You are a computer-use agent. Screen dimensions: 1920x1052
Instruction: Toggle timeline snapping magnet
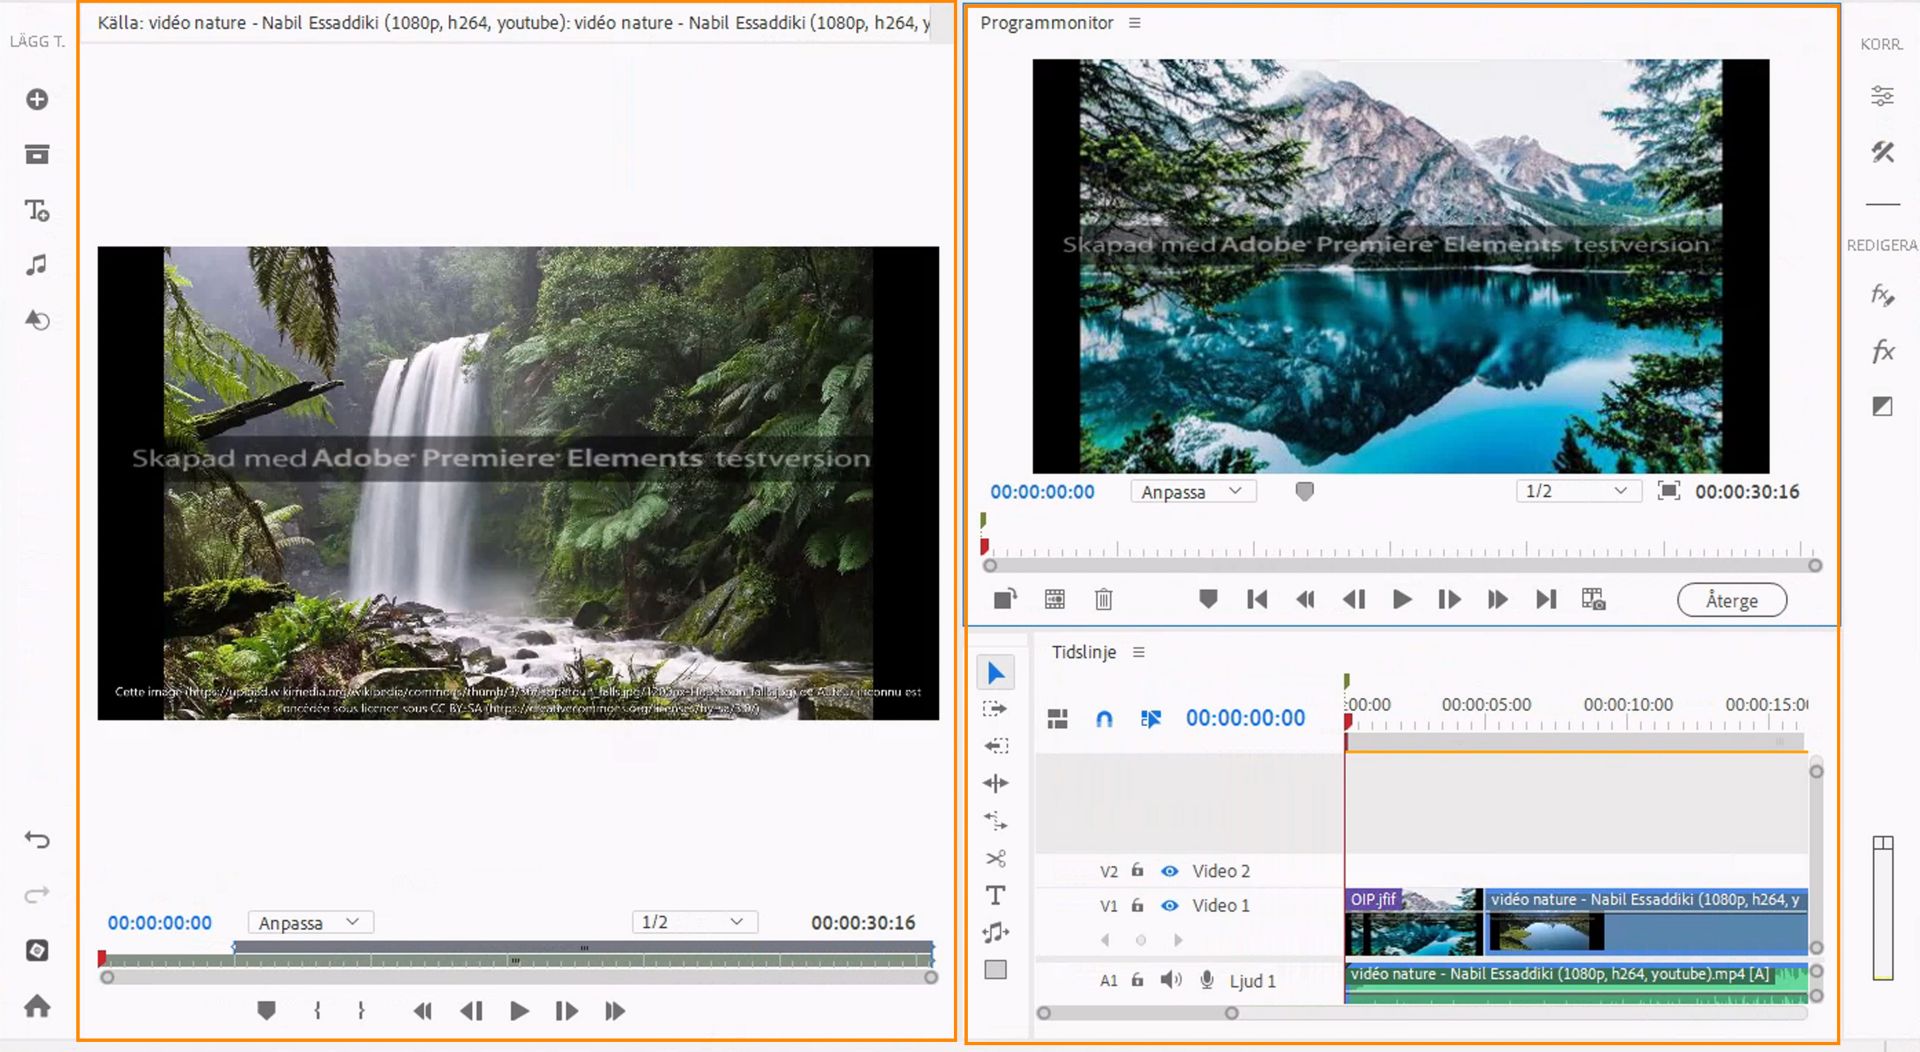coord(1104,718)
